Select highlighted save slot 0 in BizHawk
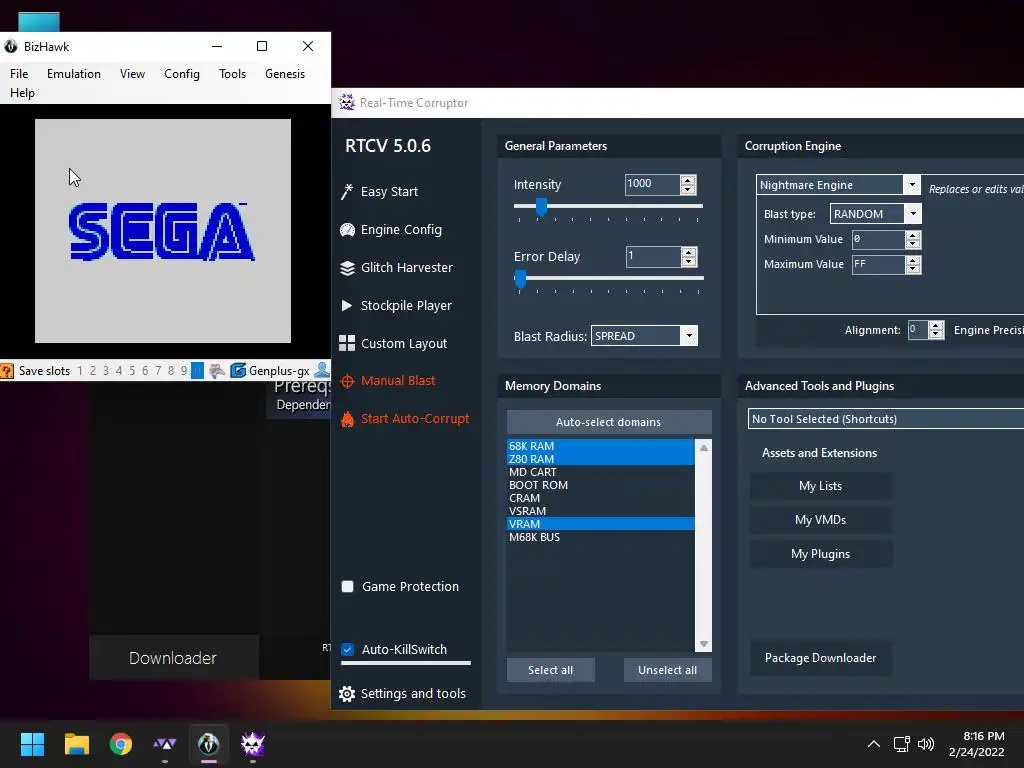The image size is (1024, 768). click(197, 371)
